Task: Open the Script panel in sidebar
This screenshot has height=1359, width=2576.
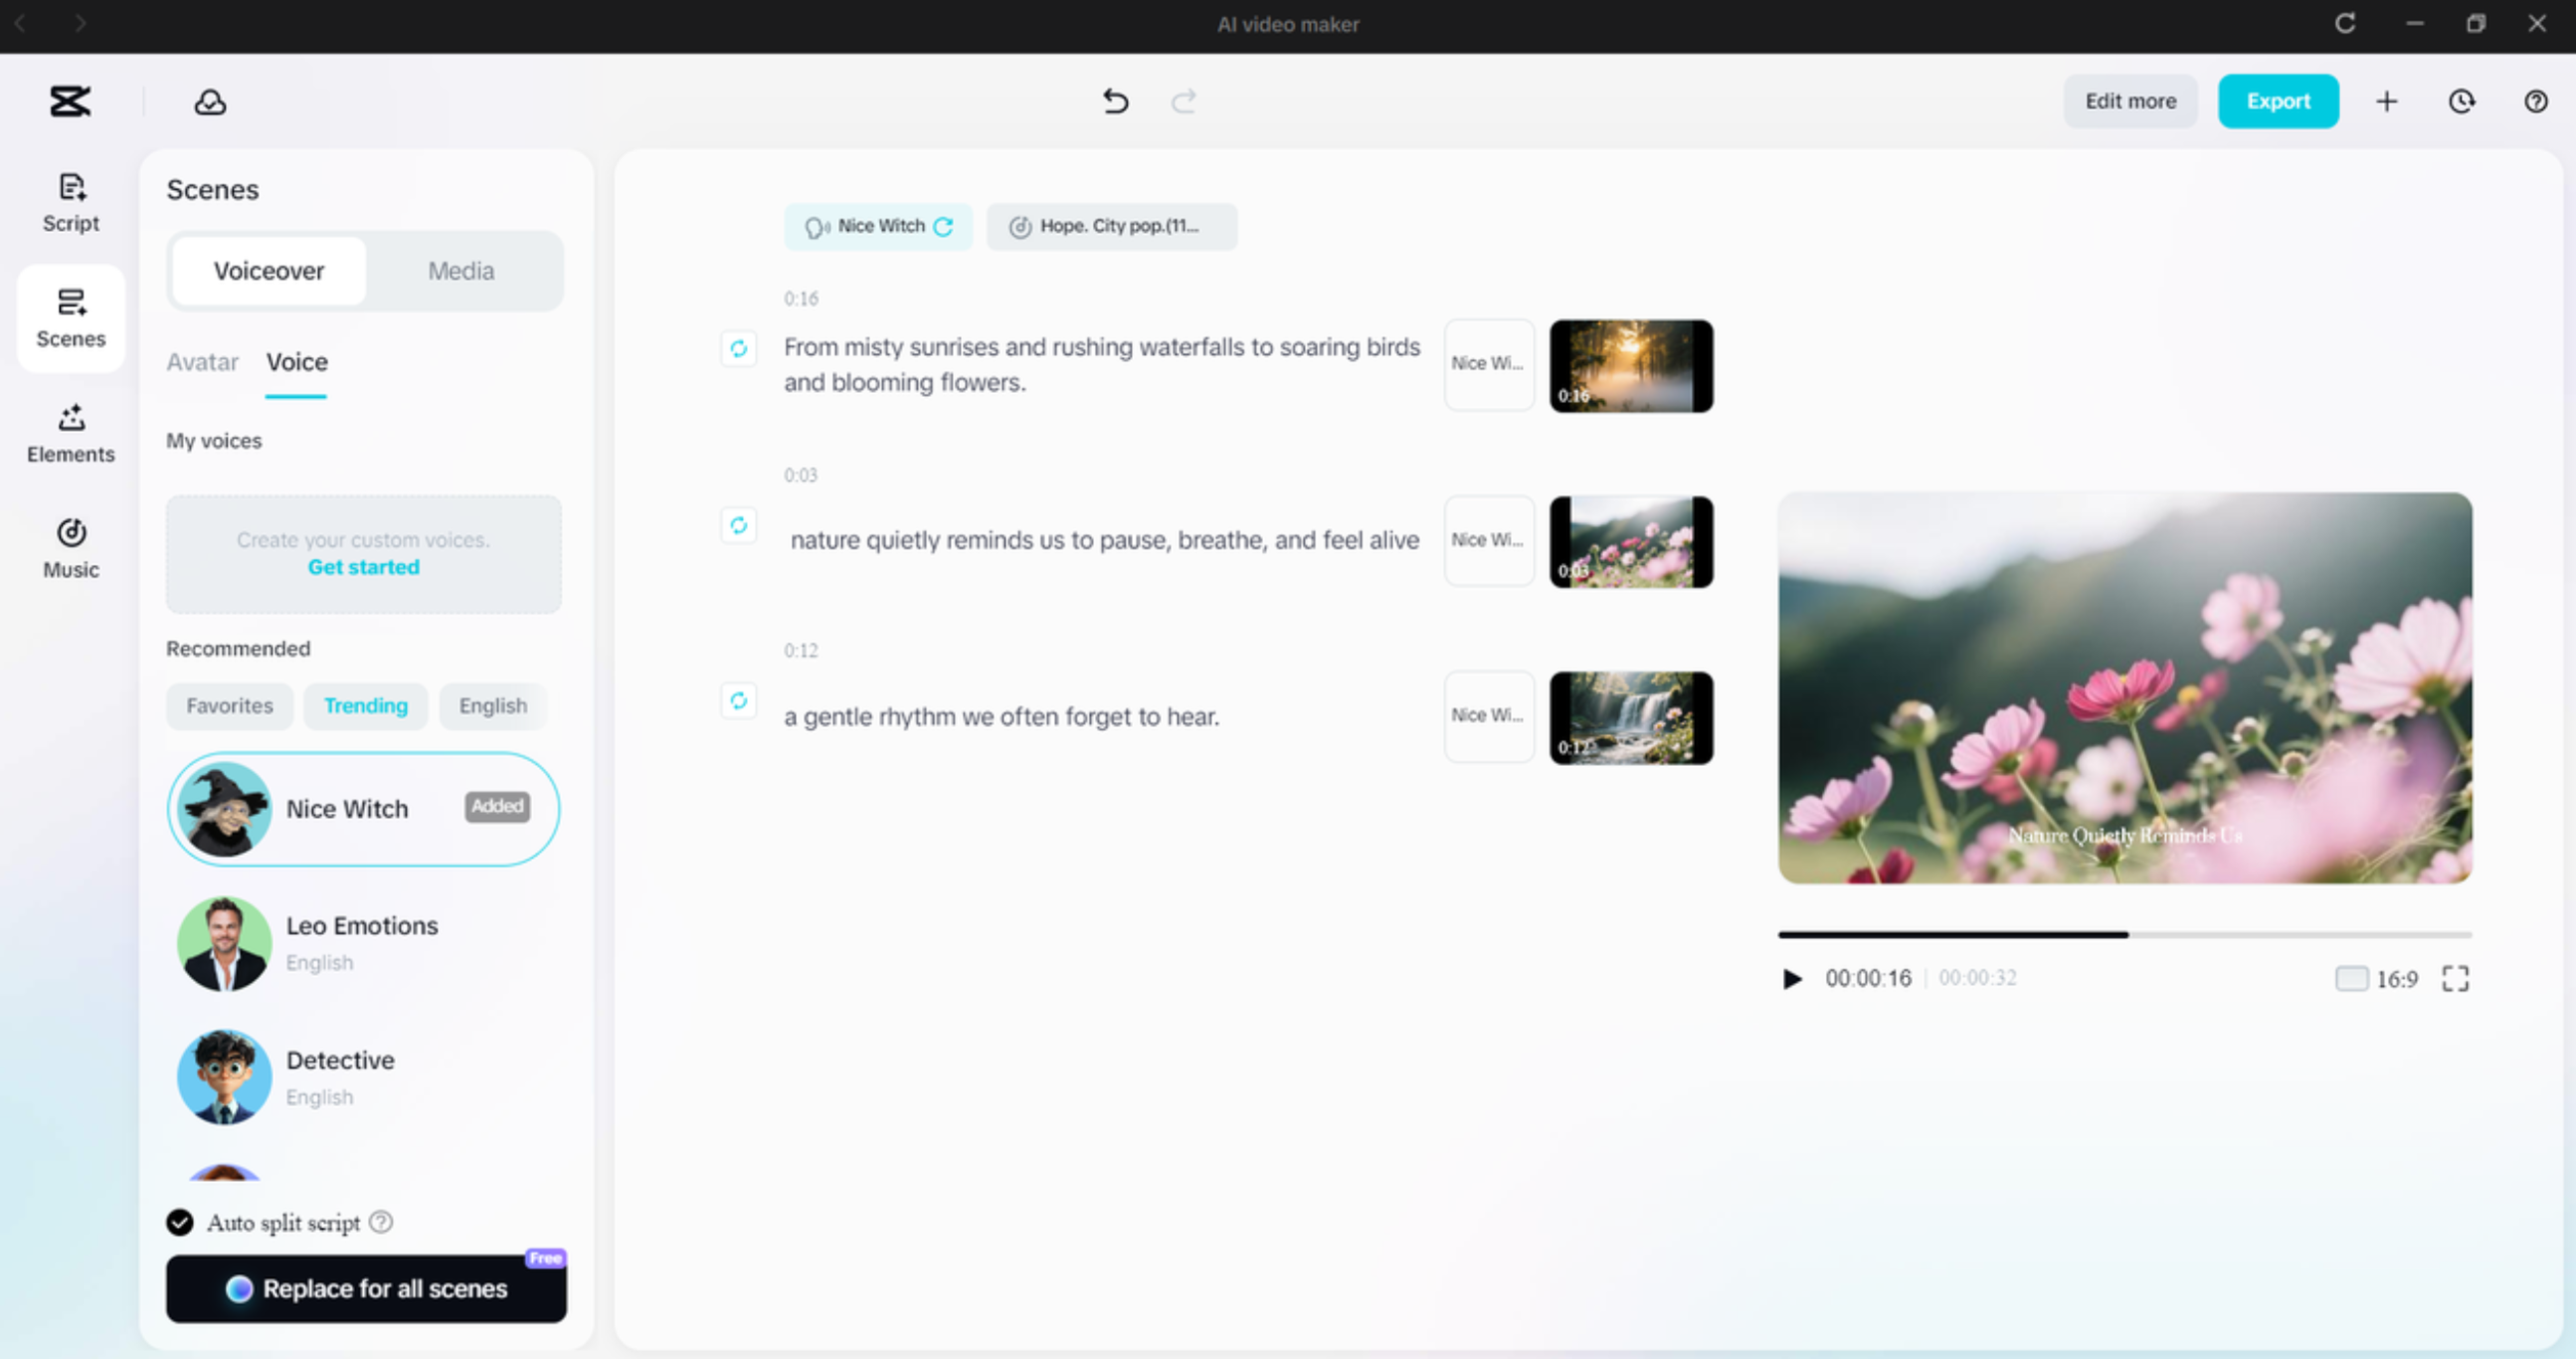Action: pyautogui.click(x=70, y=201)
